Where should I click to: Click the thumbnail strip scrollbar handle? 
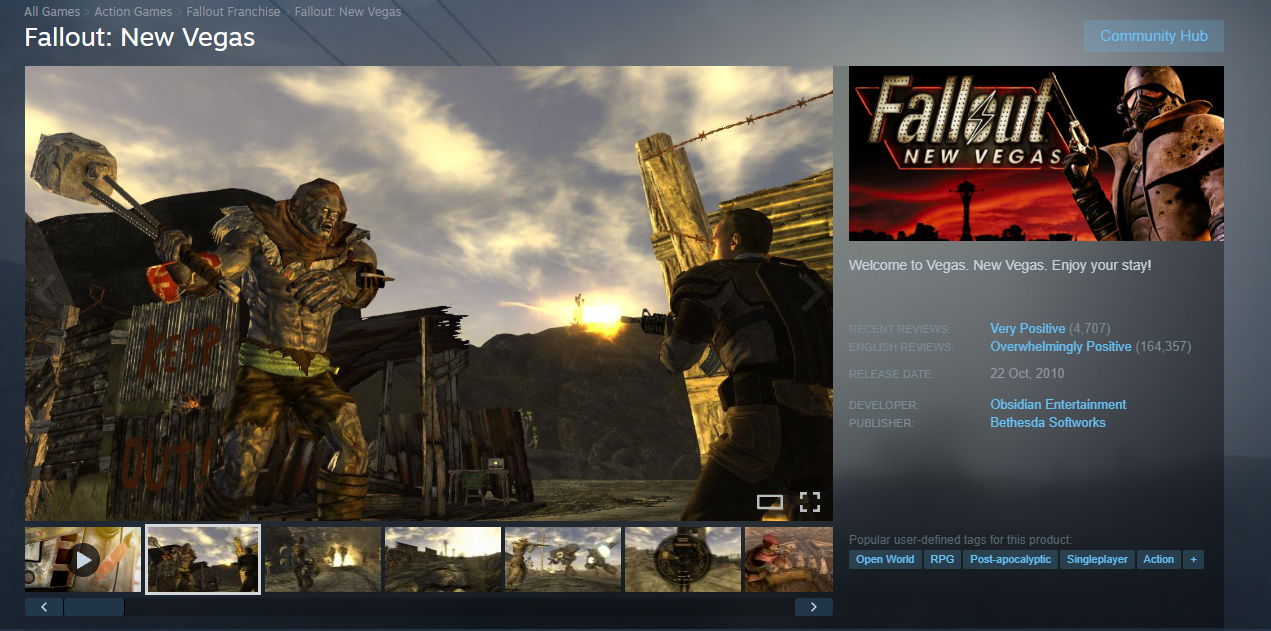pos(94,607)
